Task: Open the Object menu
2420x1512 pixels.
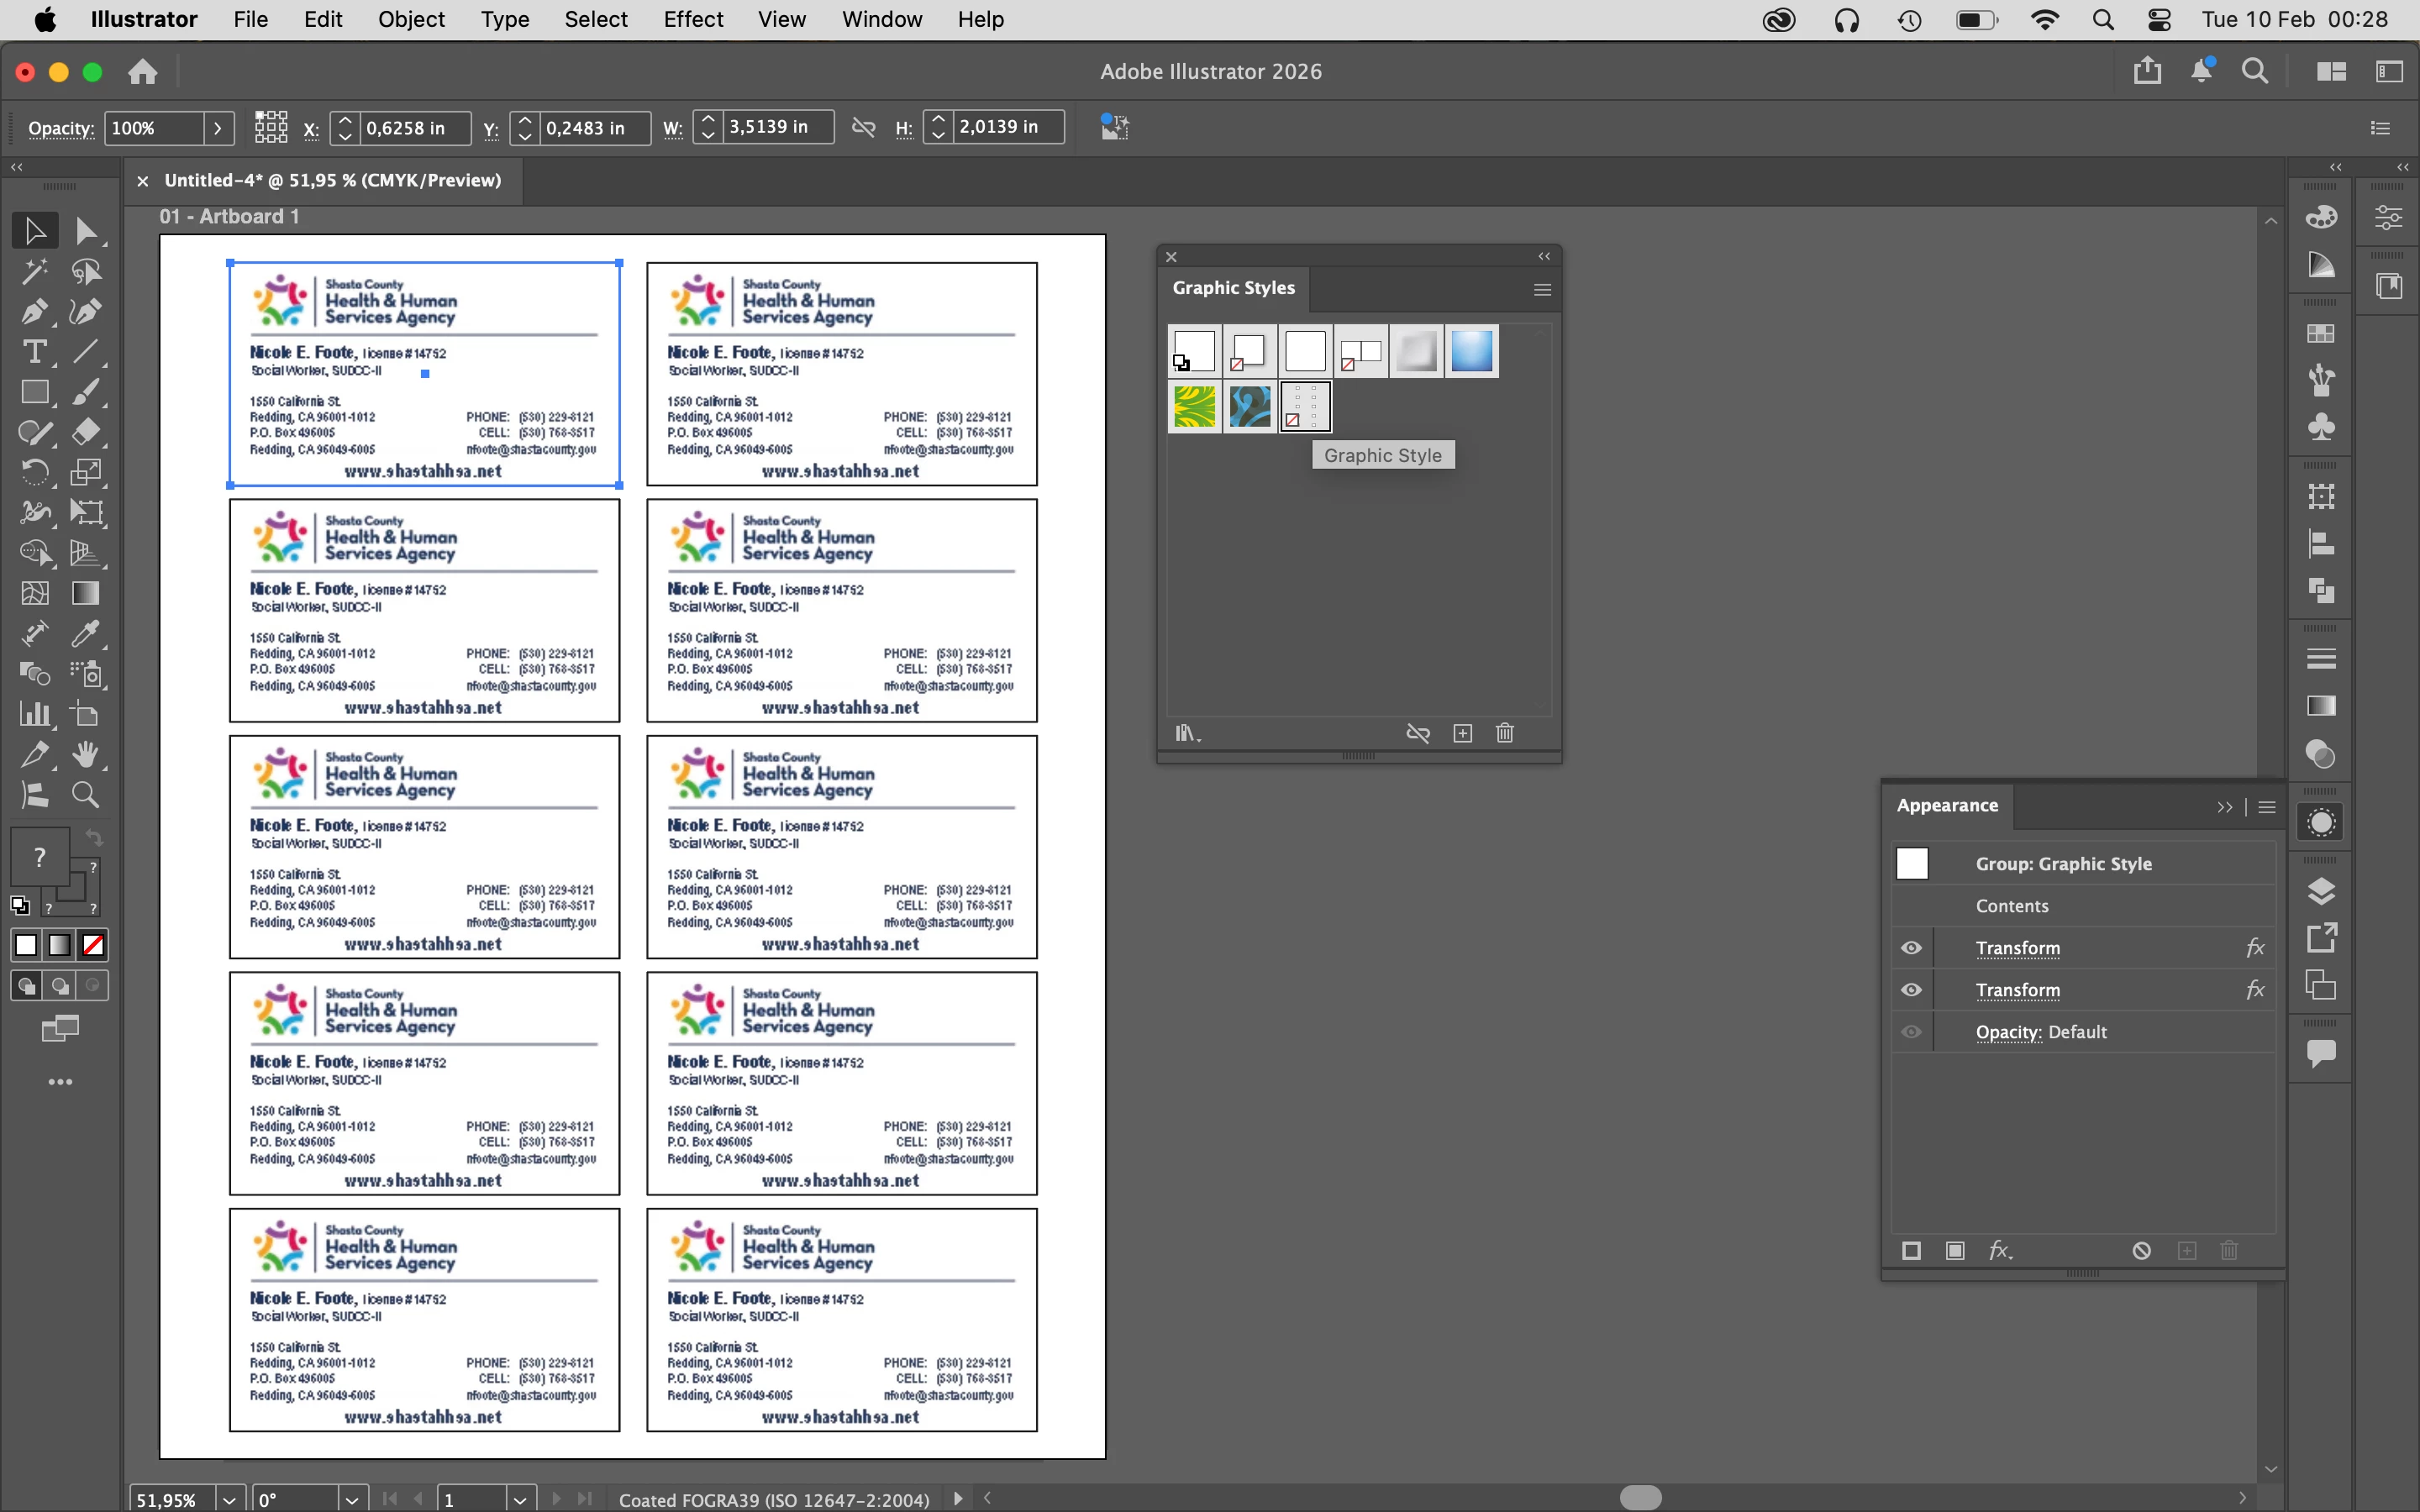Action: coord(411,19)
